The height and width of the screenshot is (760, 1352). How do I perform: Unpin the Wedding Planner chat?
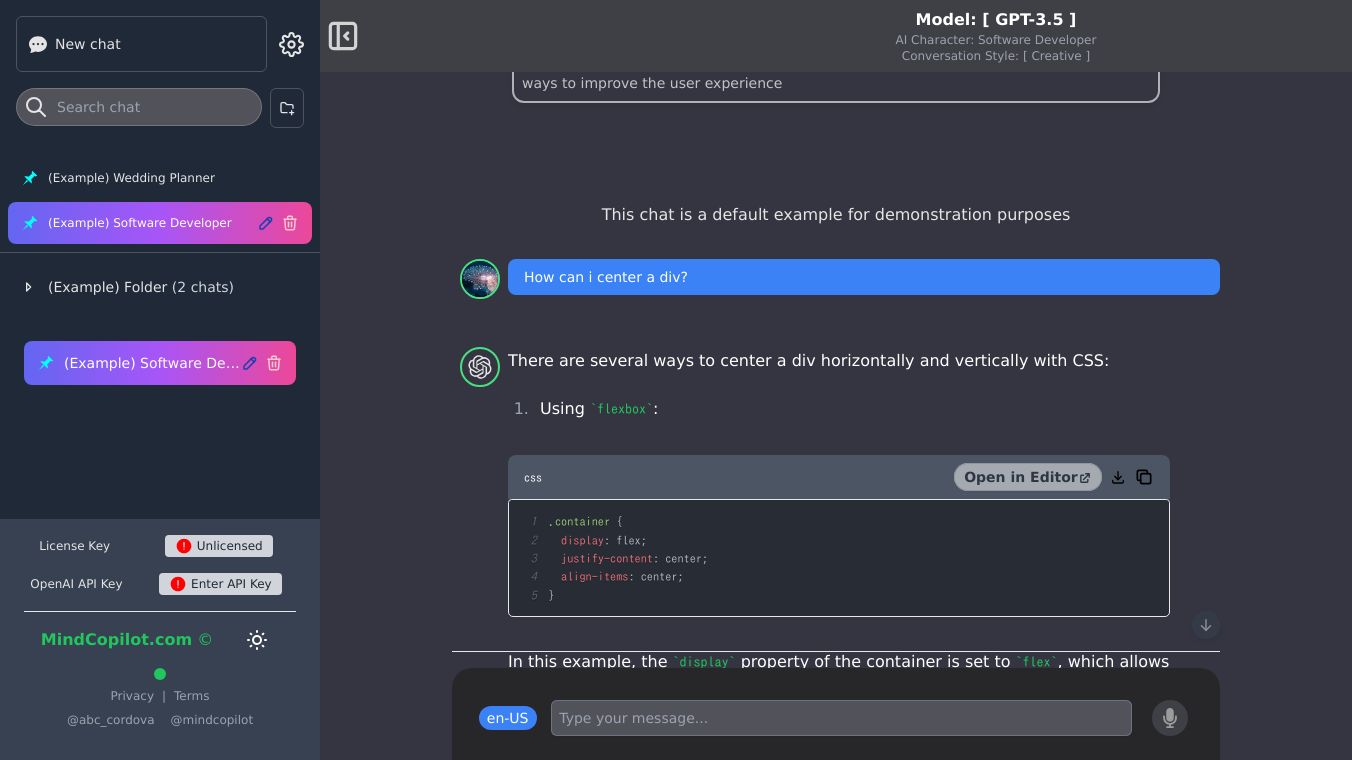coord(30,178)
